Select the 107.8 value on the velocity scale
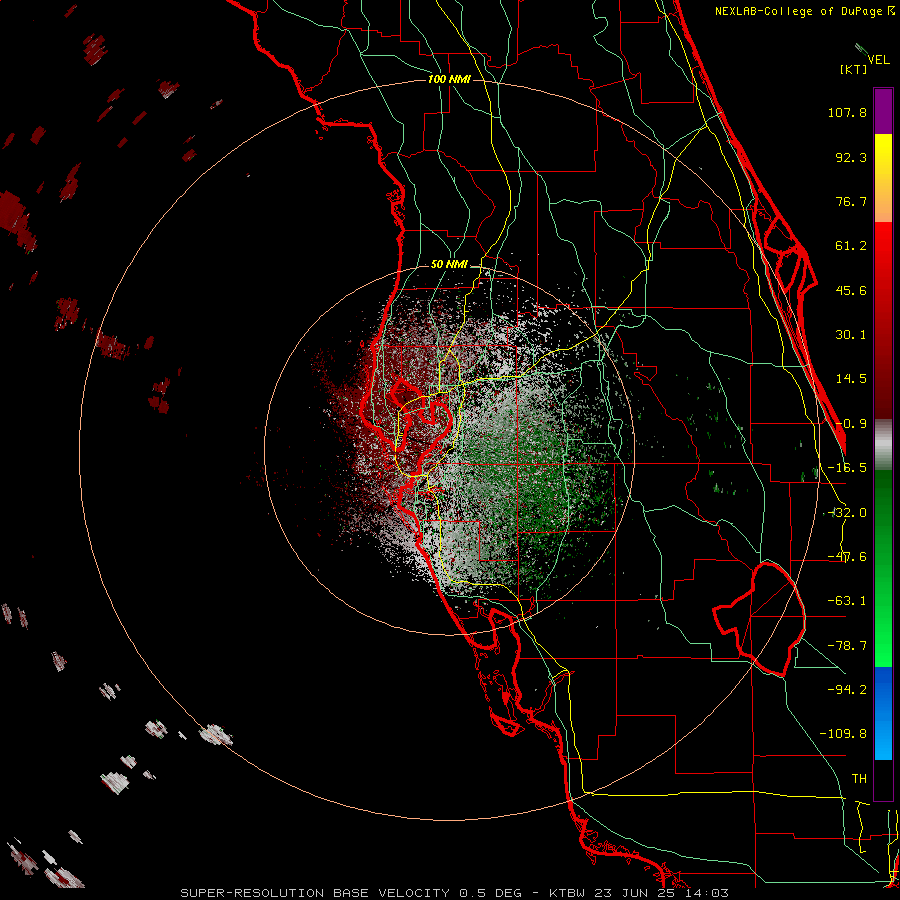900x900 pixels. pos(847,112)
